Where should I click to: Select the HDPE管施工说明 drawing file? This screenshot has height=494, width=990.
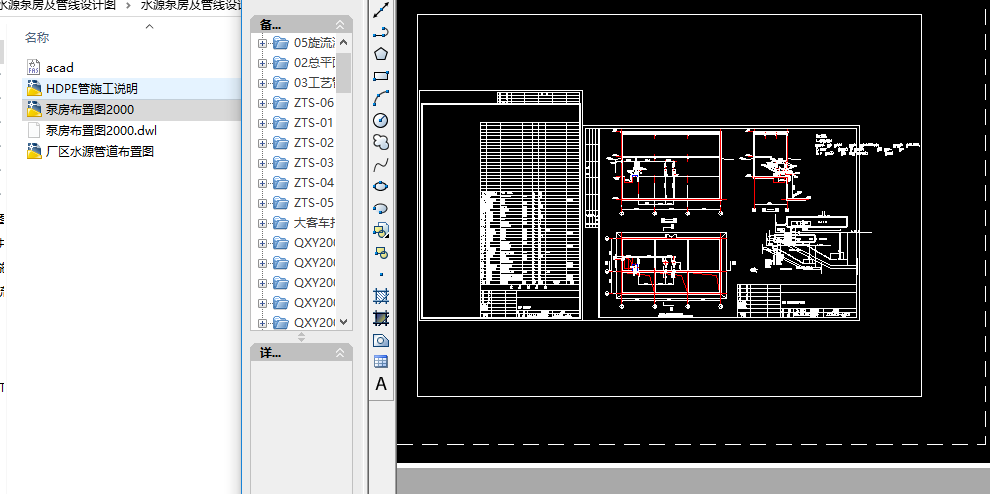pos(92,88)
